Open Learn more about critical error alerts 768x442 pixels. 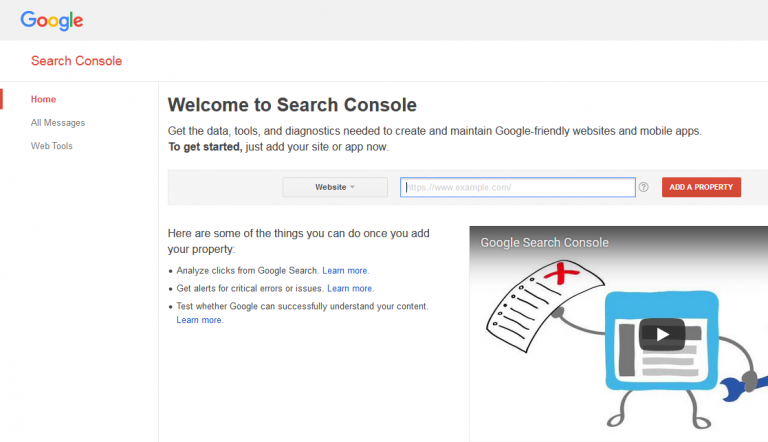(x=350, y=289)
